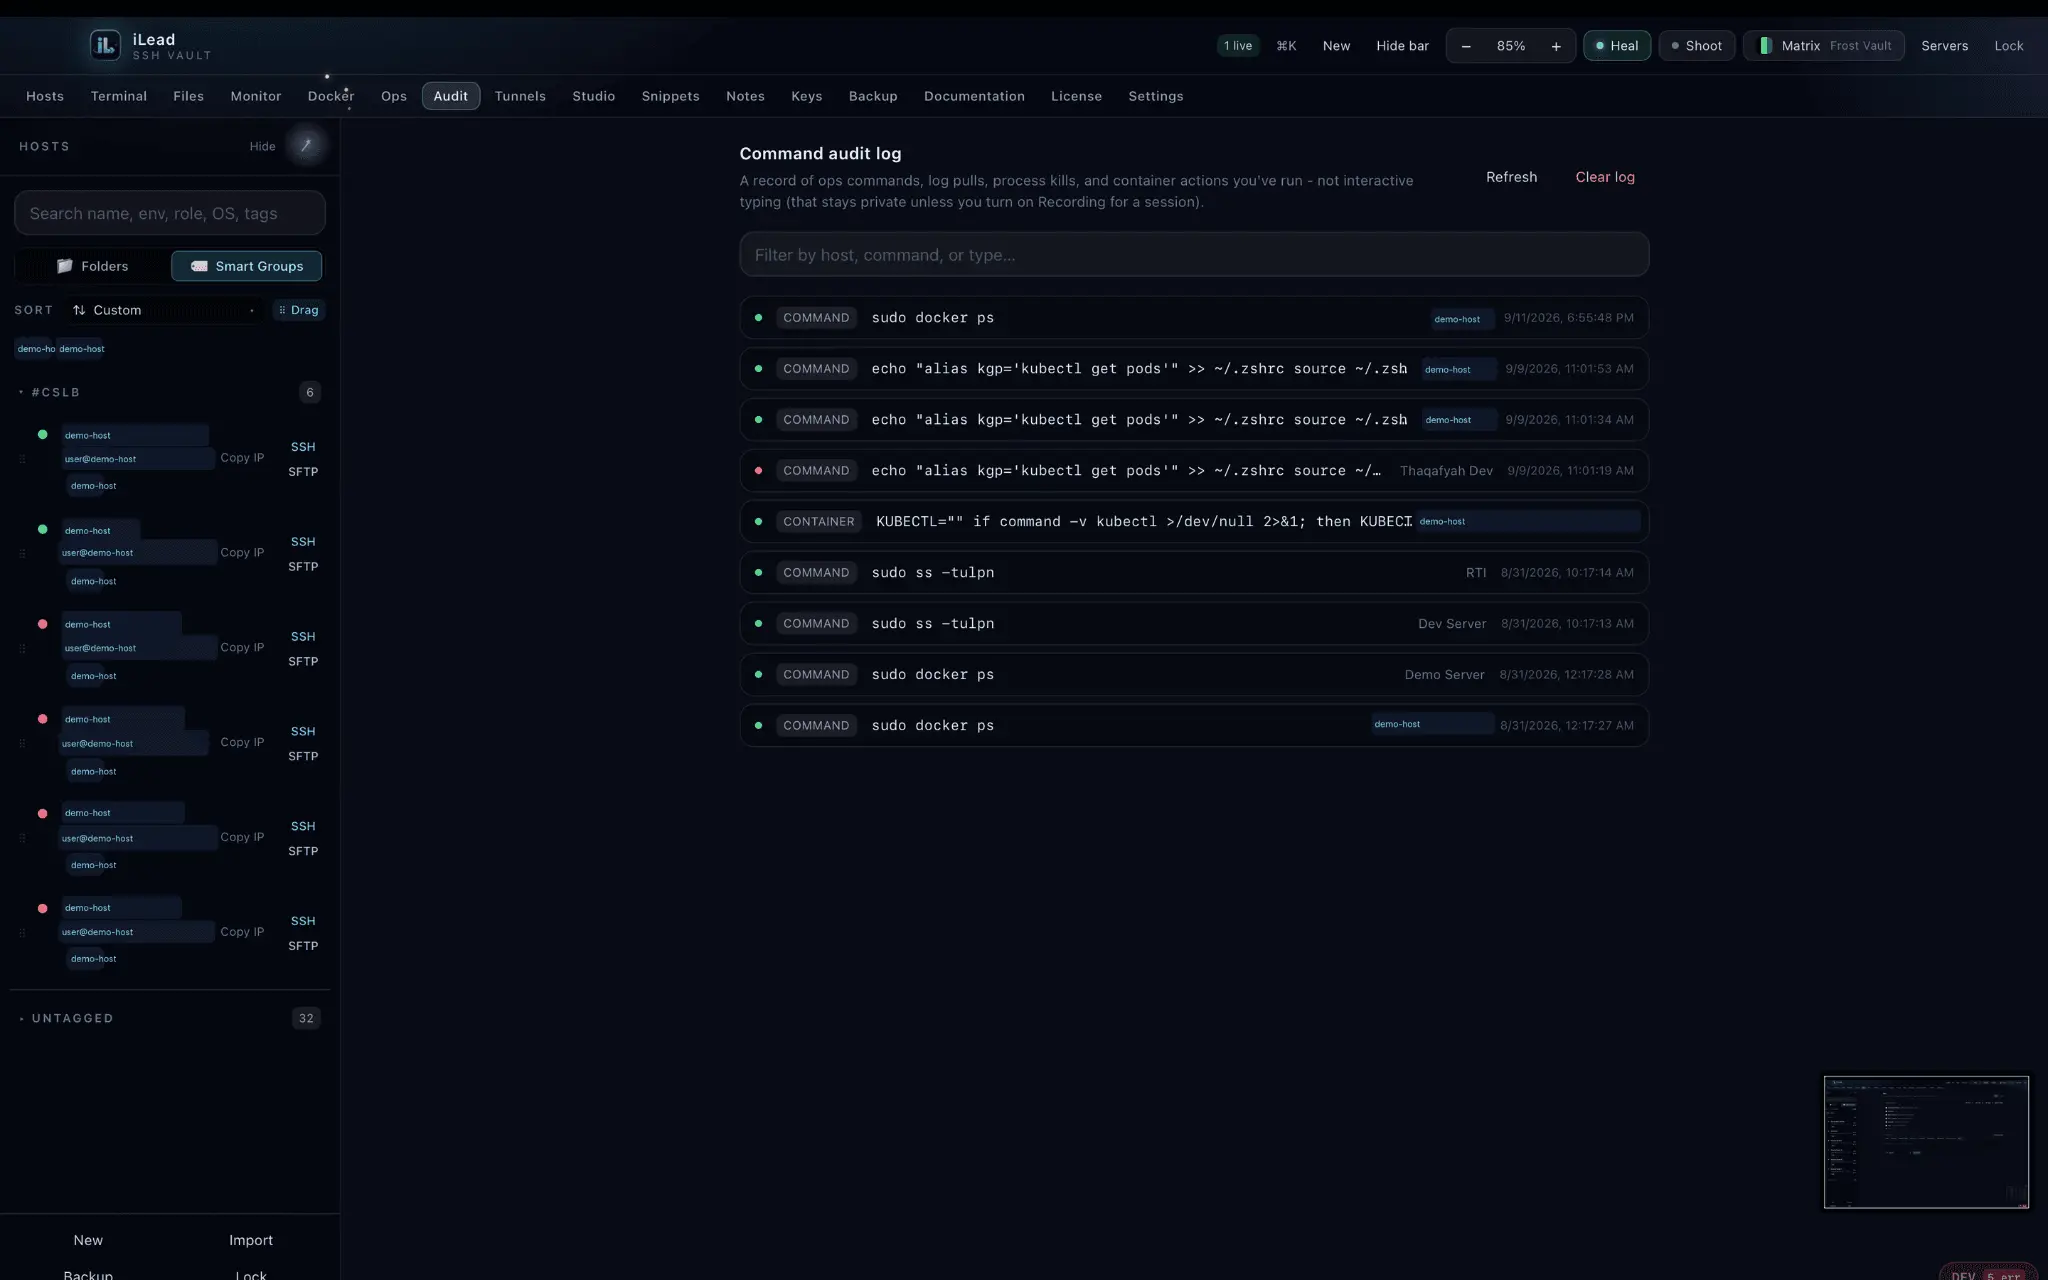Screen dimensions: 2048x1280
Task: Open the Custom sort dropdown
Action: click(x=165, y=310)
